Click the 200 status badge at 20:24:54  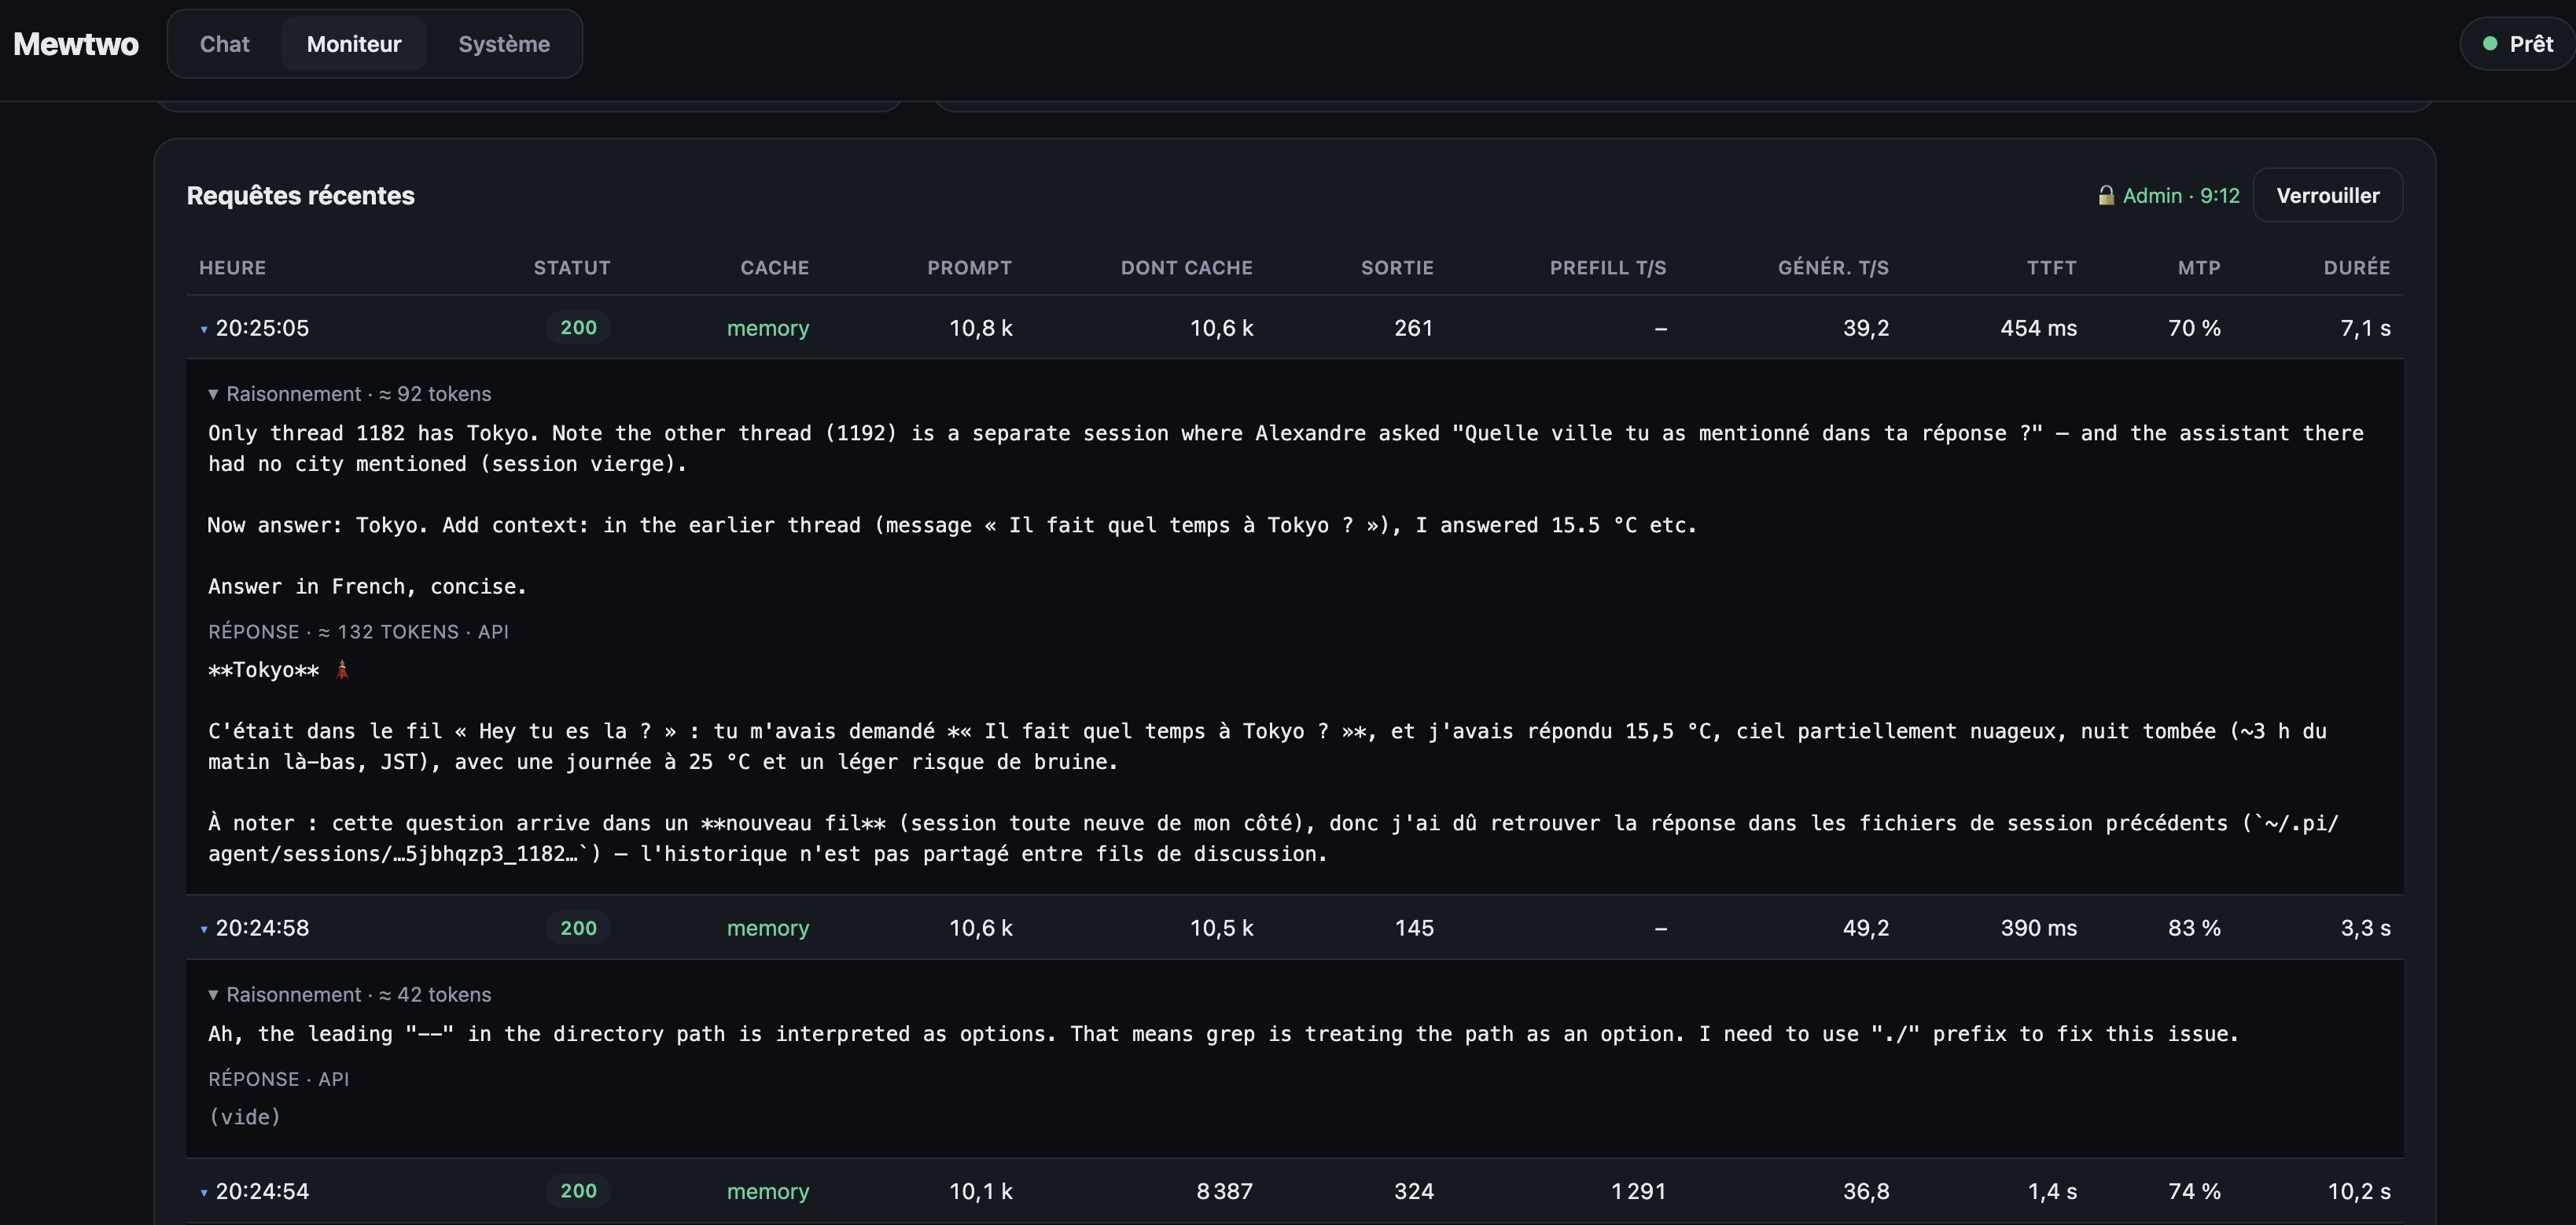[578, 1190]
